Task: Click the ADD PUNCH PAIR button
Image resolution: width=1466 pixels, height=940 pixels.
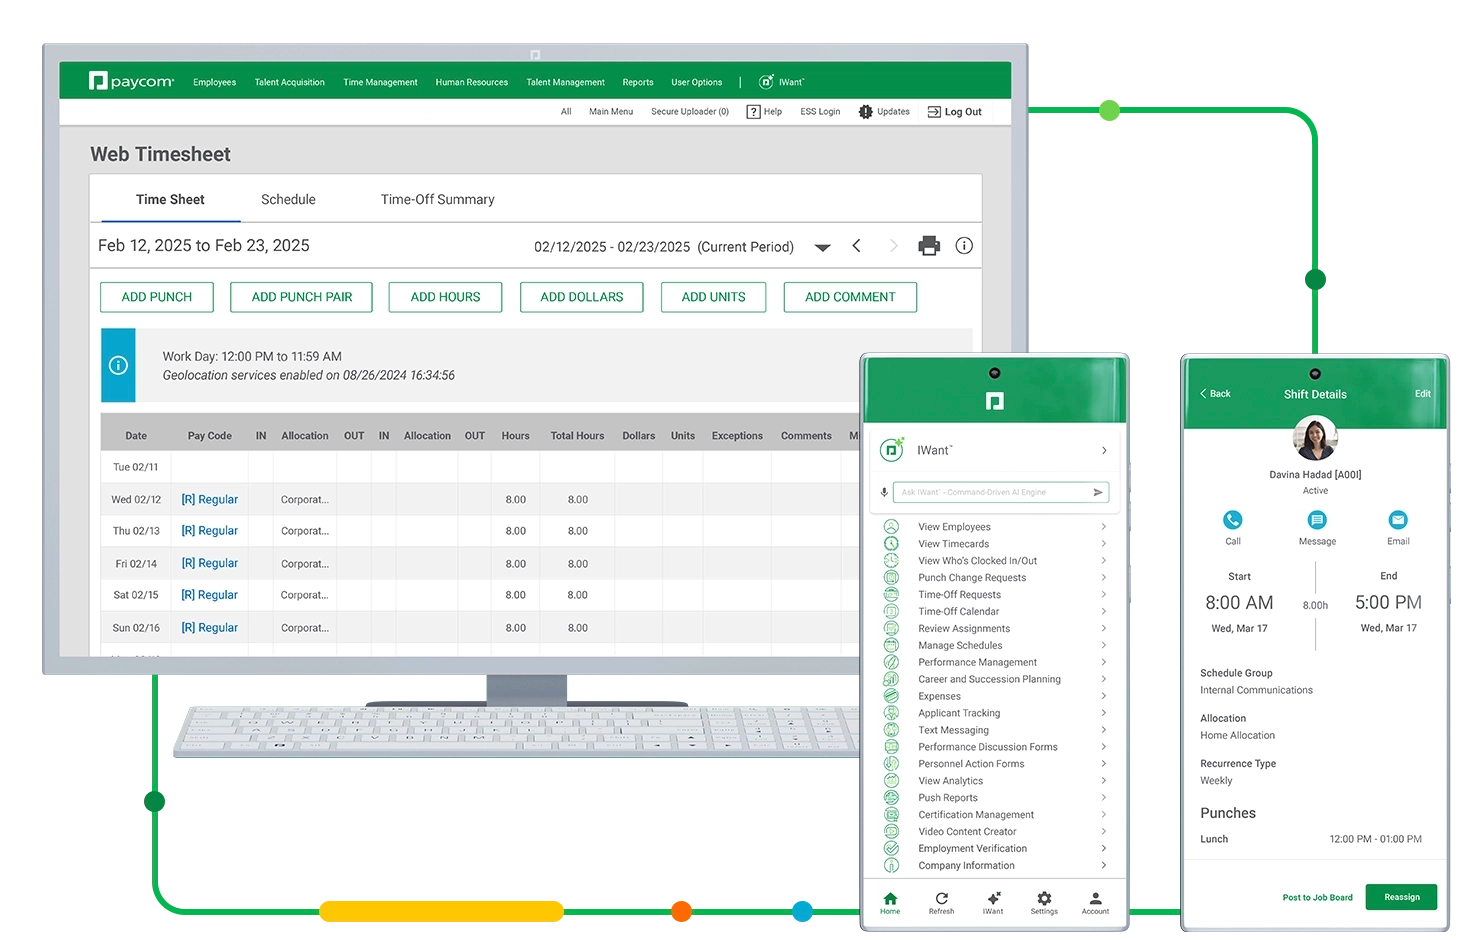Action: tap(301, 297)
